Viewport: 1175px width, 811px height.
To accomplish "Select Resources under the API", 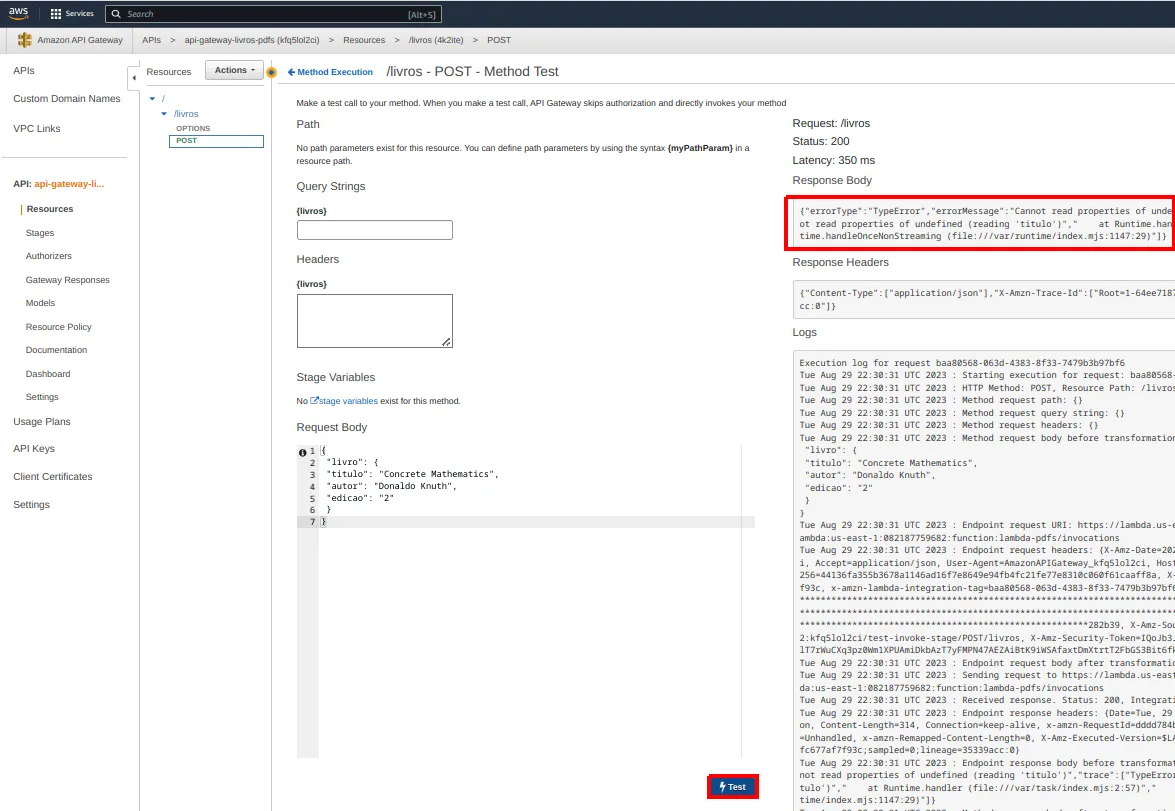I will pyautogui.click(x=49, y=209).
